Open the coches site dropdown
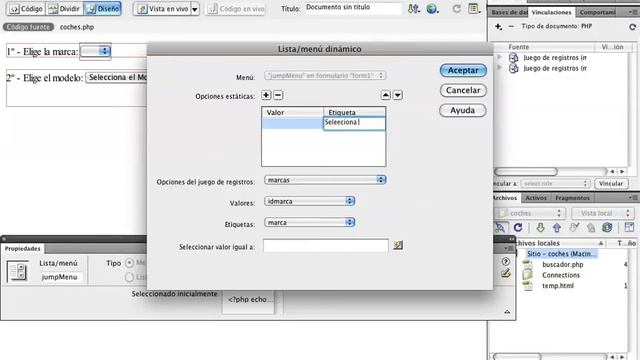This screenshot has height=360, width=640. 529,213
